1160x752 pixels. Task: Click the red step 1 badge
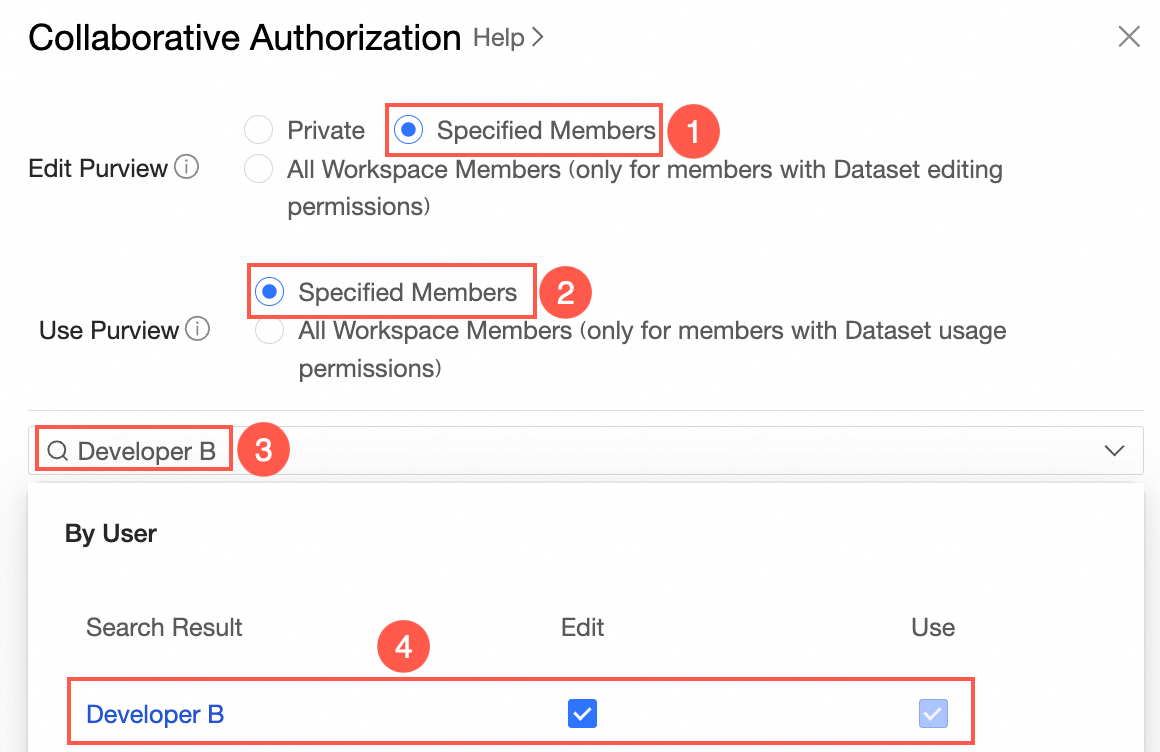click(x=694, y=130)
